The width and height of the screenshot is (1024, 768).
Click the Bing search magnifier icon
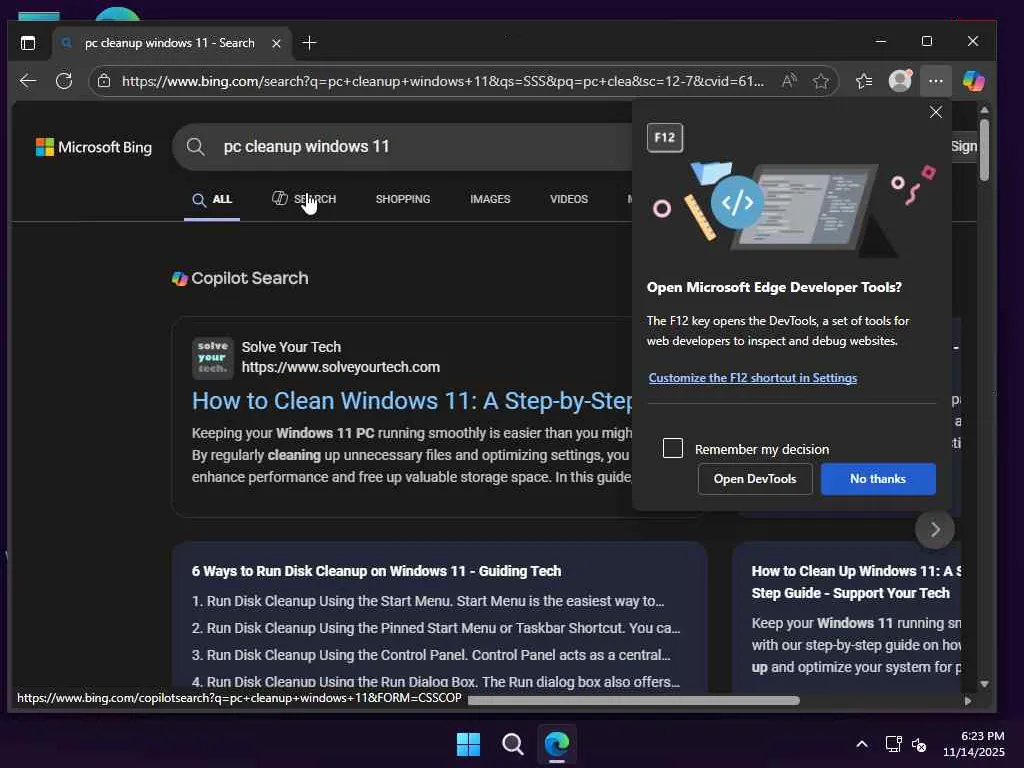195,147
